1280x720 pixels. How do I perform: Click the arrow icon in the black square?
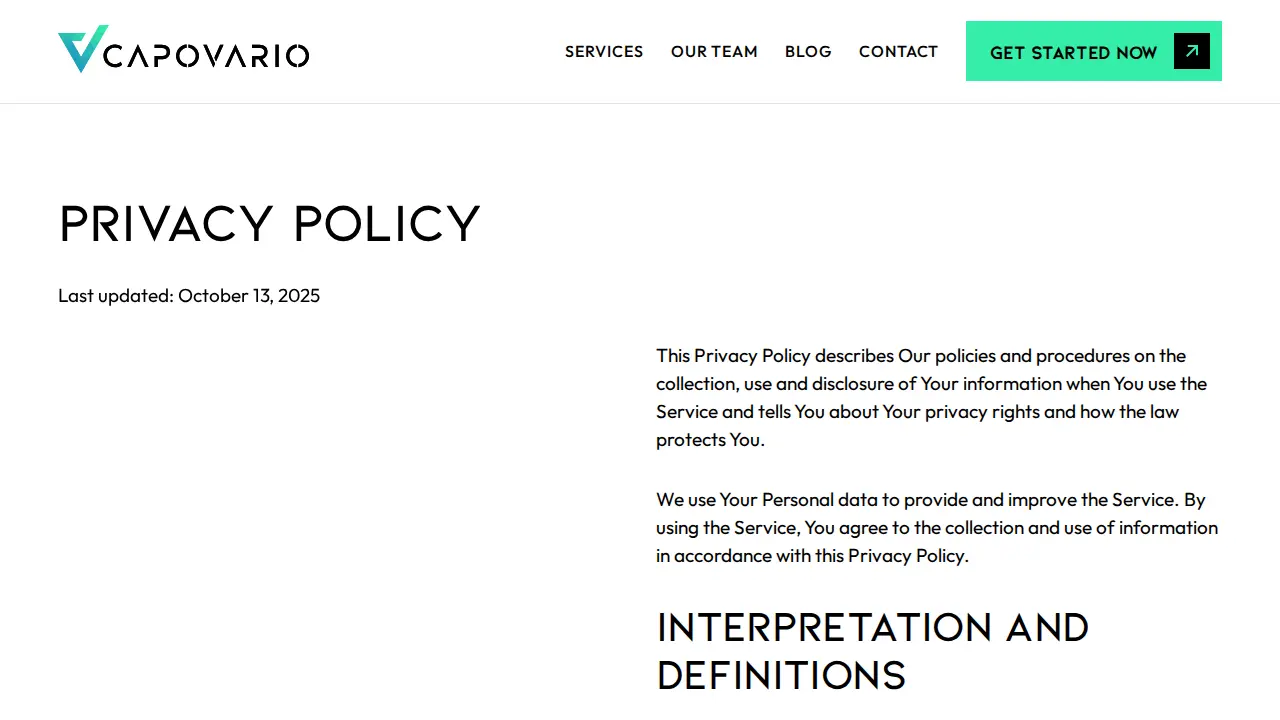click(1192, 51)
